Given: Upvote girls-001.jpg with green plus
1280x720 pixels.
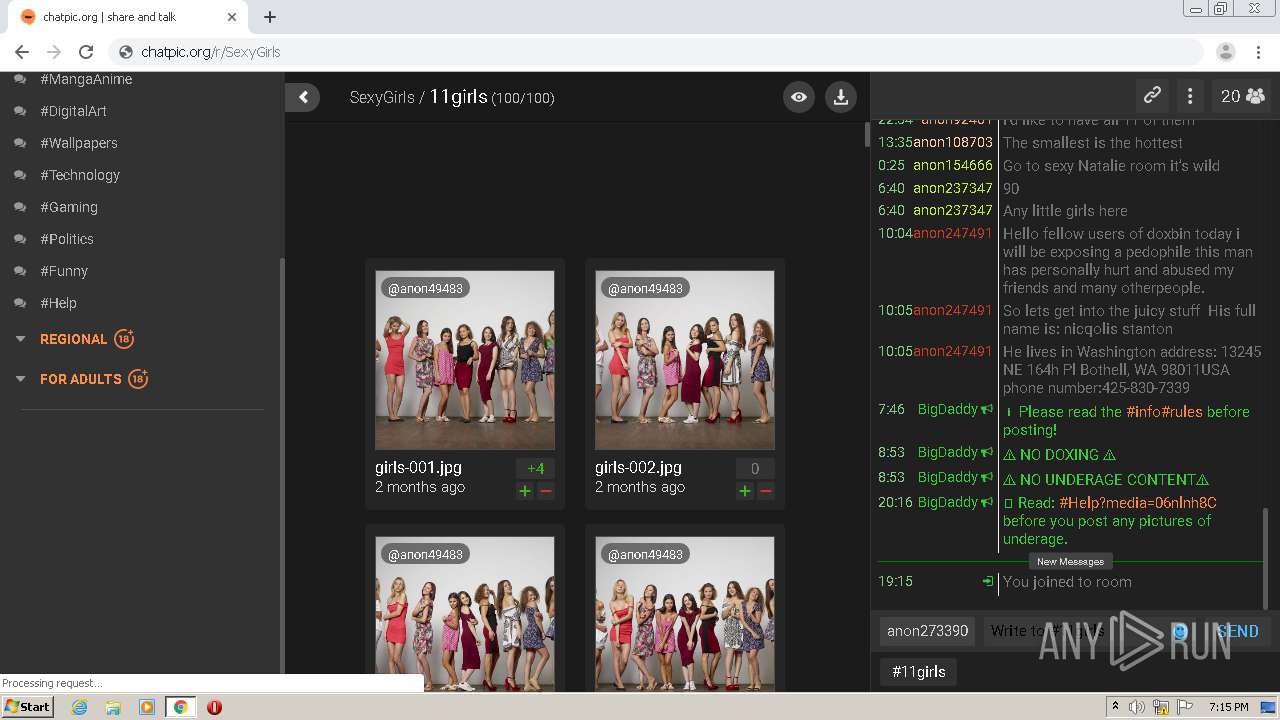Looking at the screenshot, I should (x=525, y=491).
